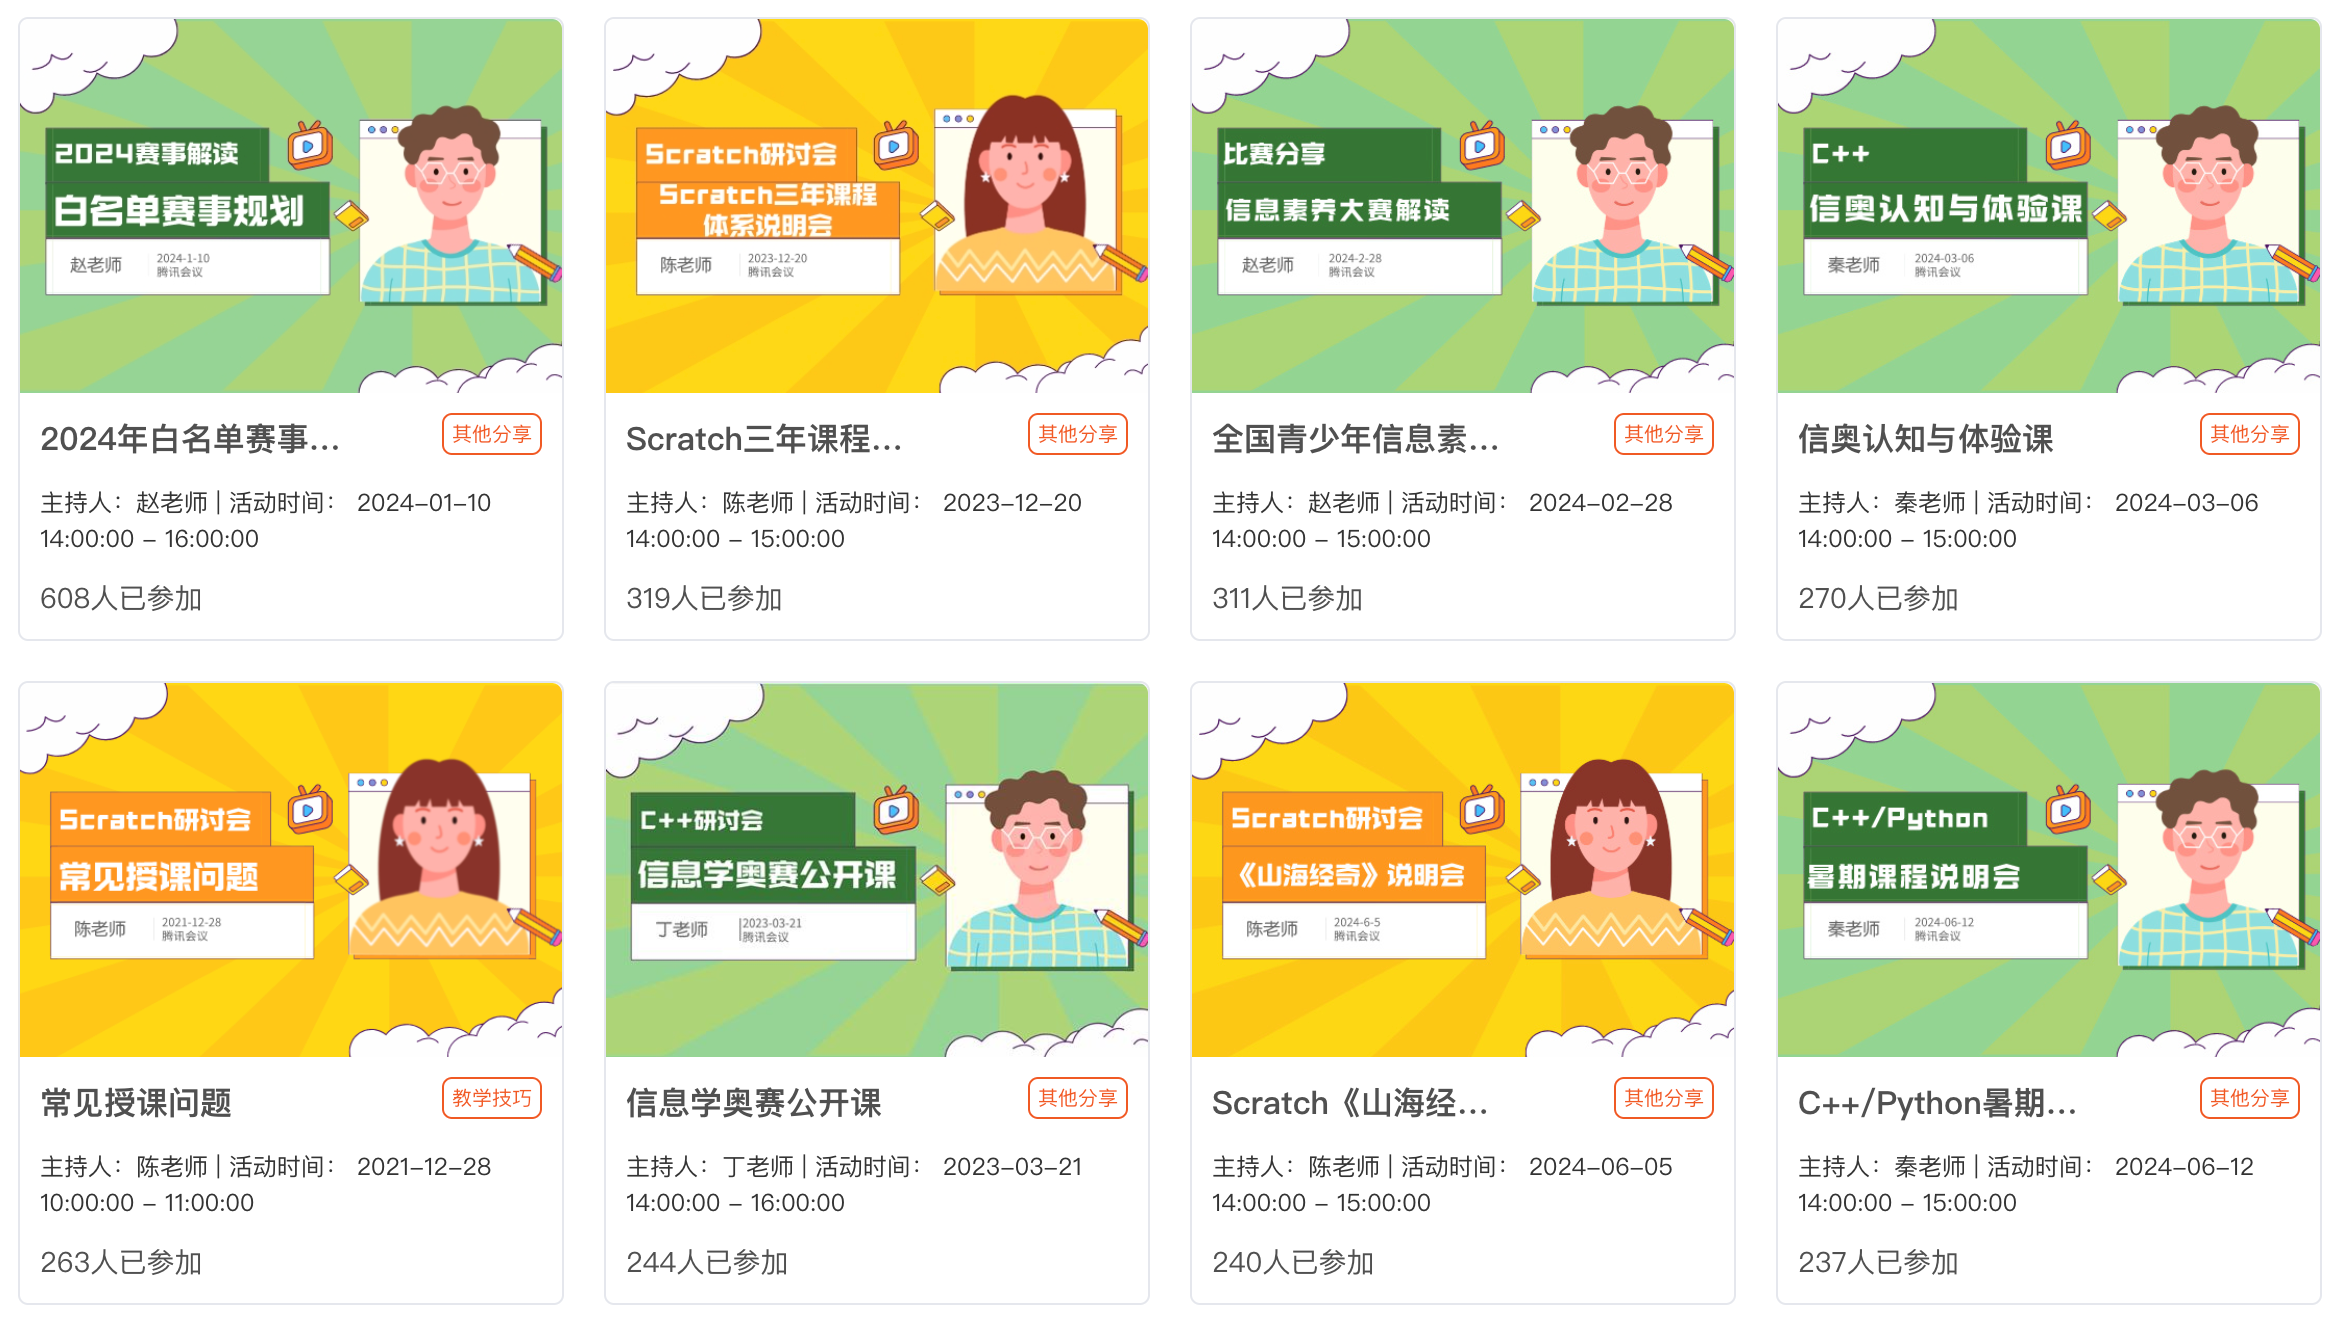Click 其他分享 tag on 2024年白名单赛事 card

492,434
